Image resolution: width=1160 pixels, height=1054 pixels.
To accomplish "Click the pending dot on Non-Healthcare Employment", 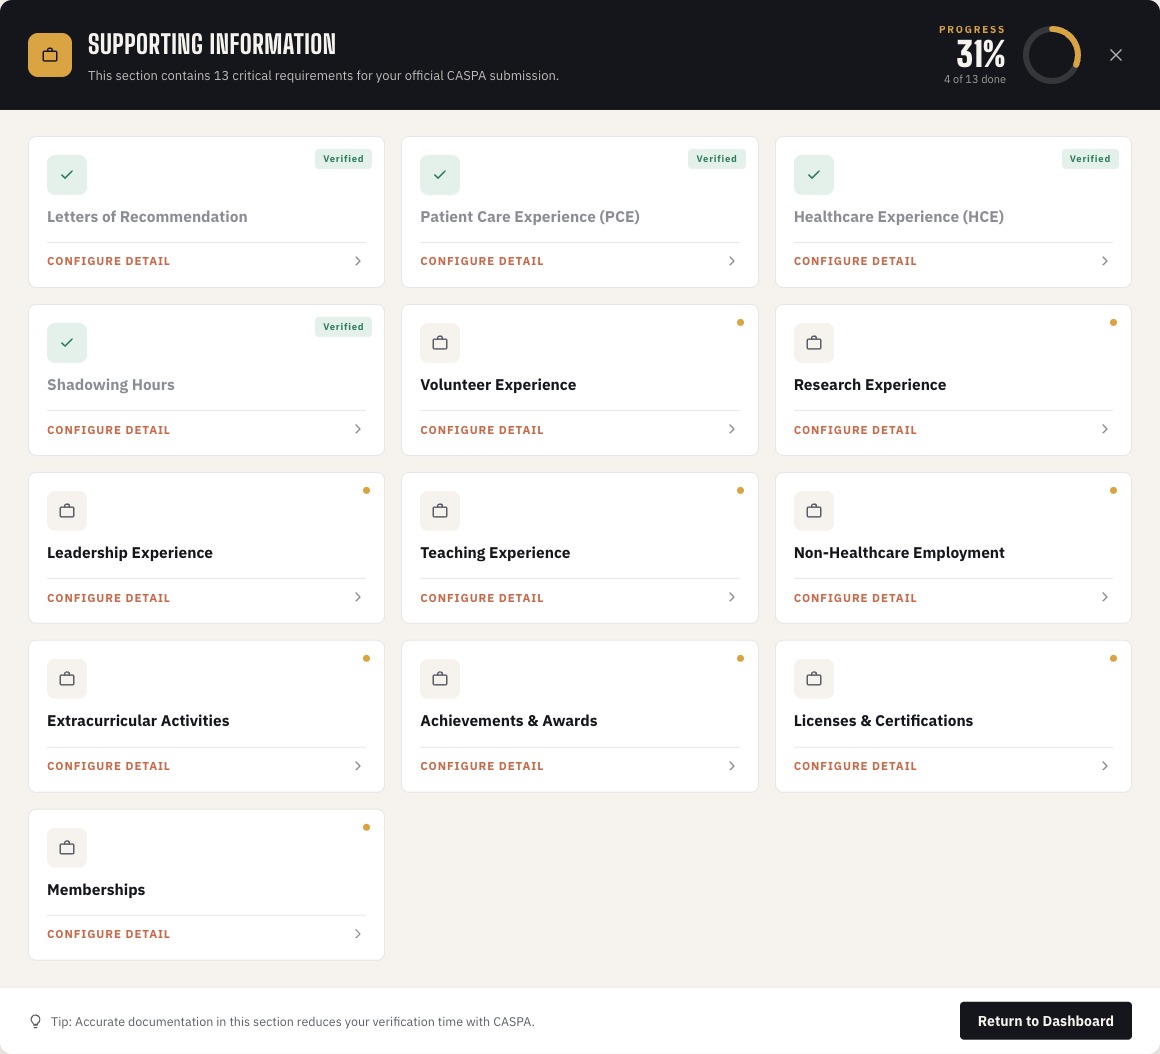I will pyautogui.click(x=1113, y=490).
